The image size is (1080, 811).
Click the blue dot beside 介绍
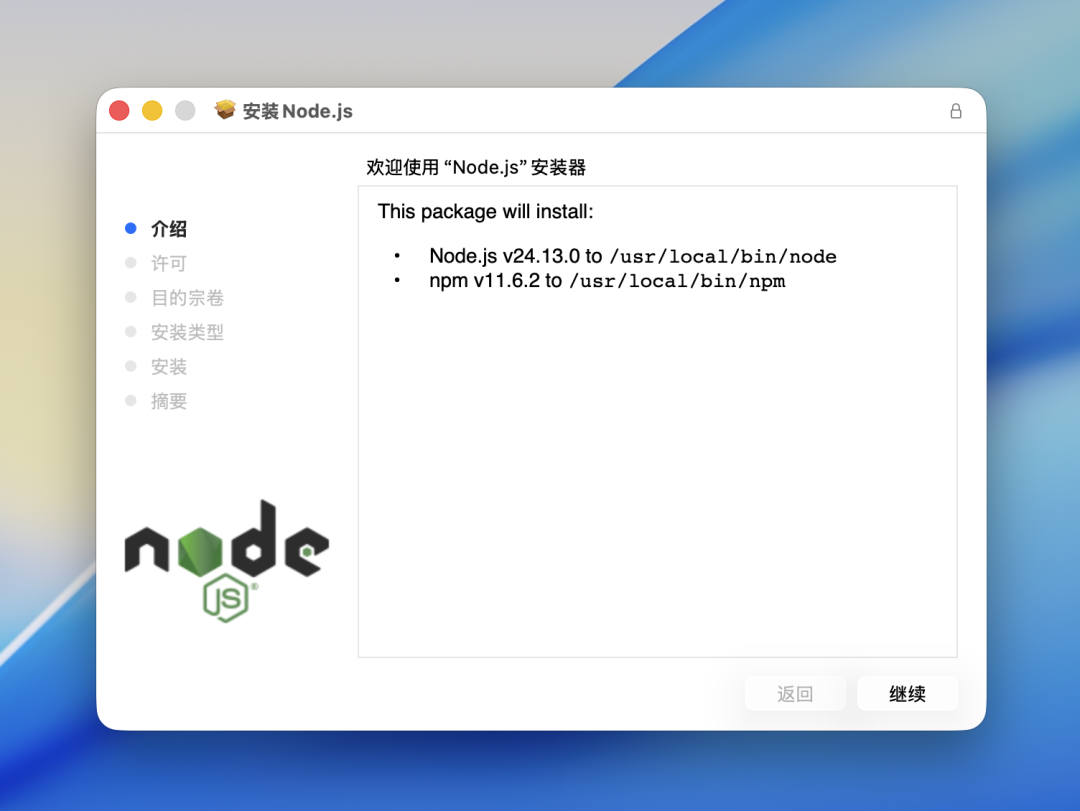pos(130,228)
